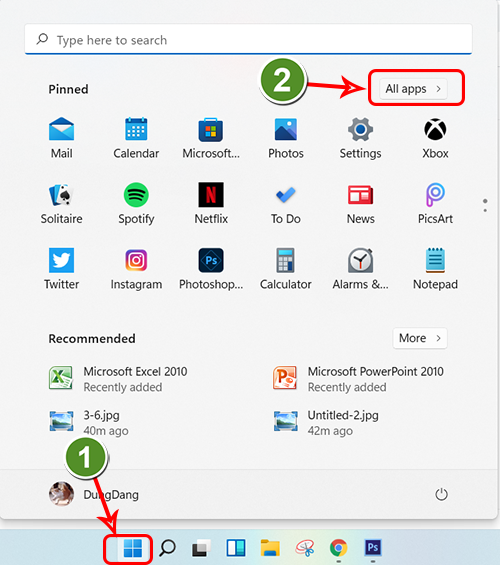Open the Mail app
The height and width of the screenshot is (565, 500).
pos(62,137)
